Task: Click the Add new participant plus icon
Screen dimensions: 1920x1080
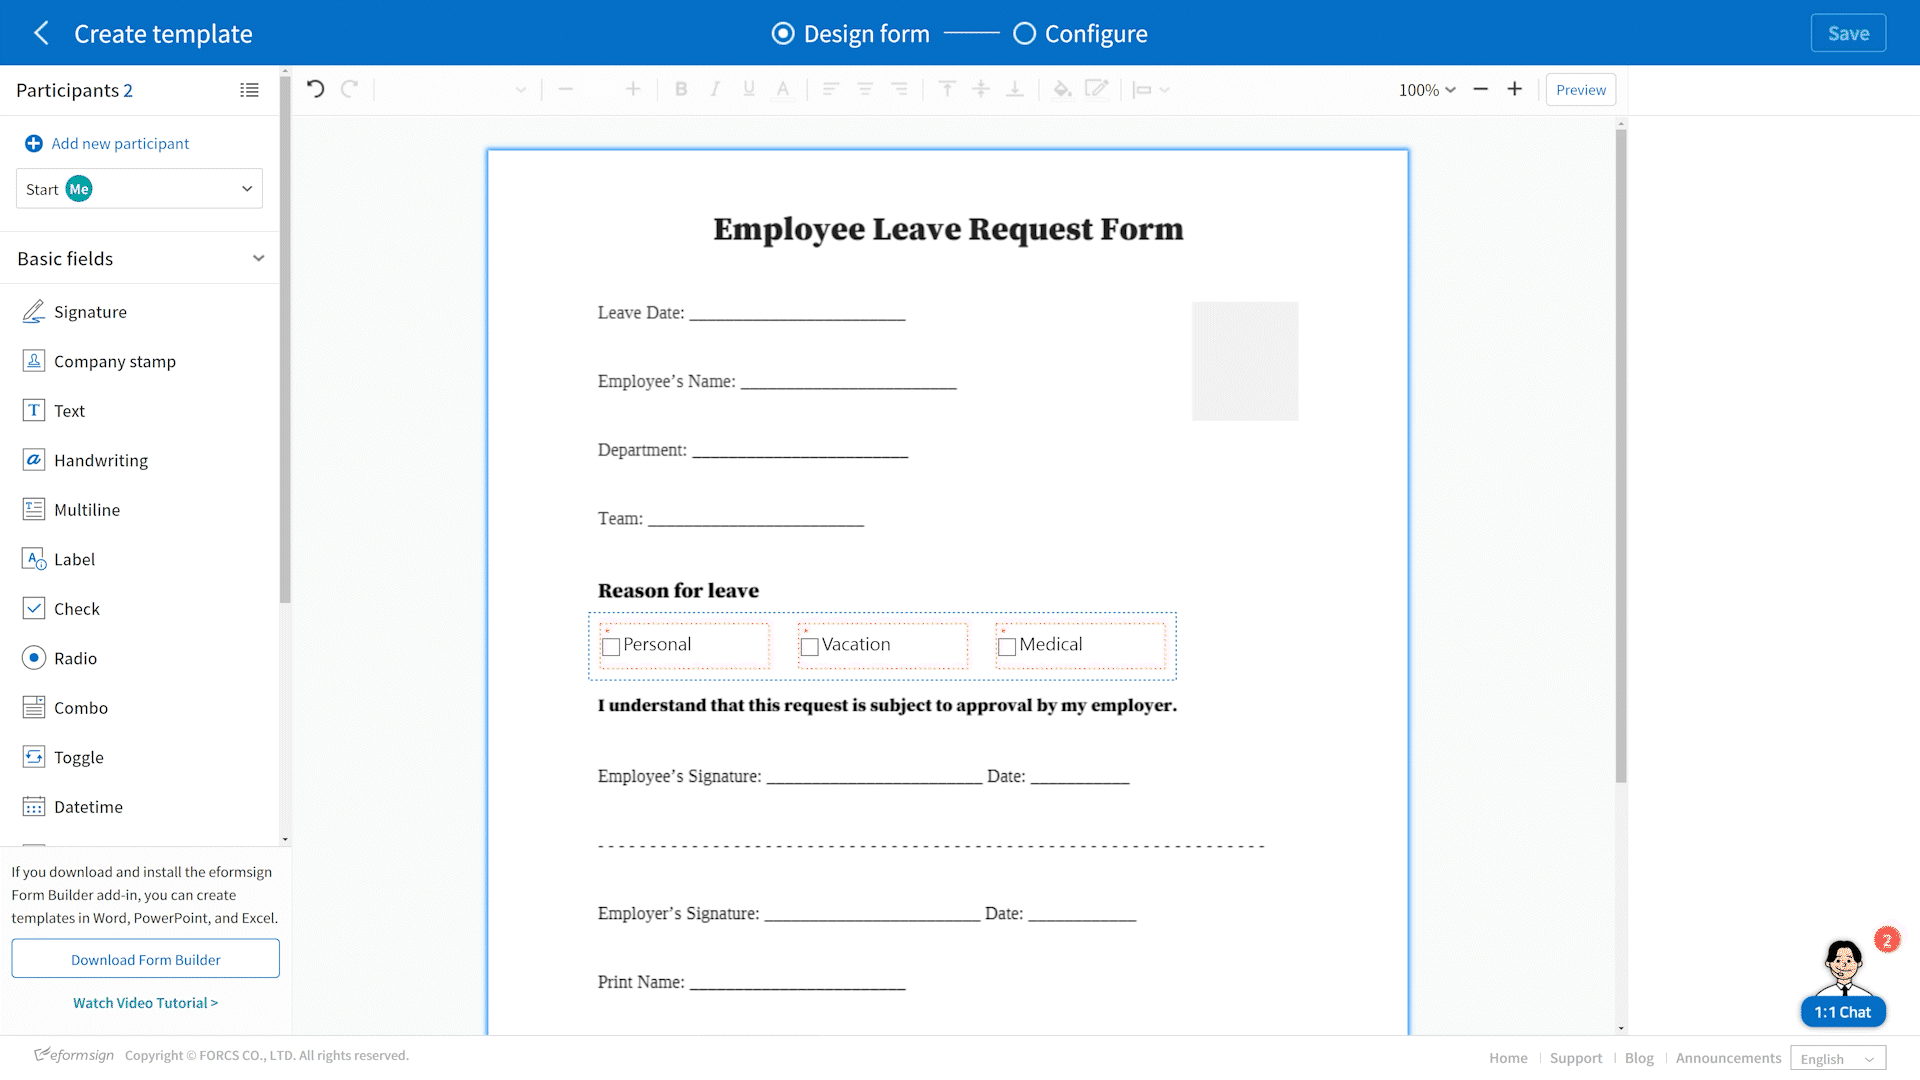Action: (34, 144)
